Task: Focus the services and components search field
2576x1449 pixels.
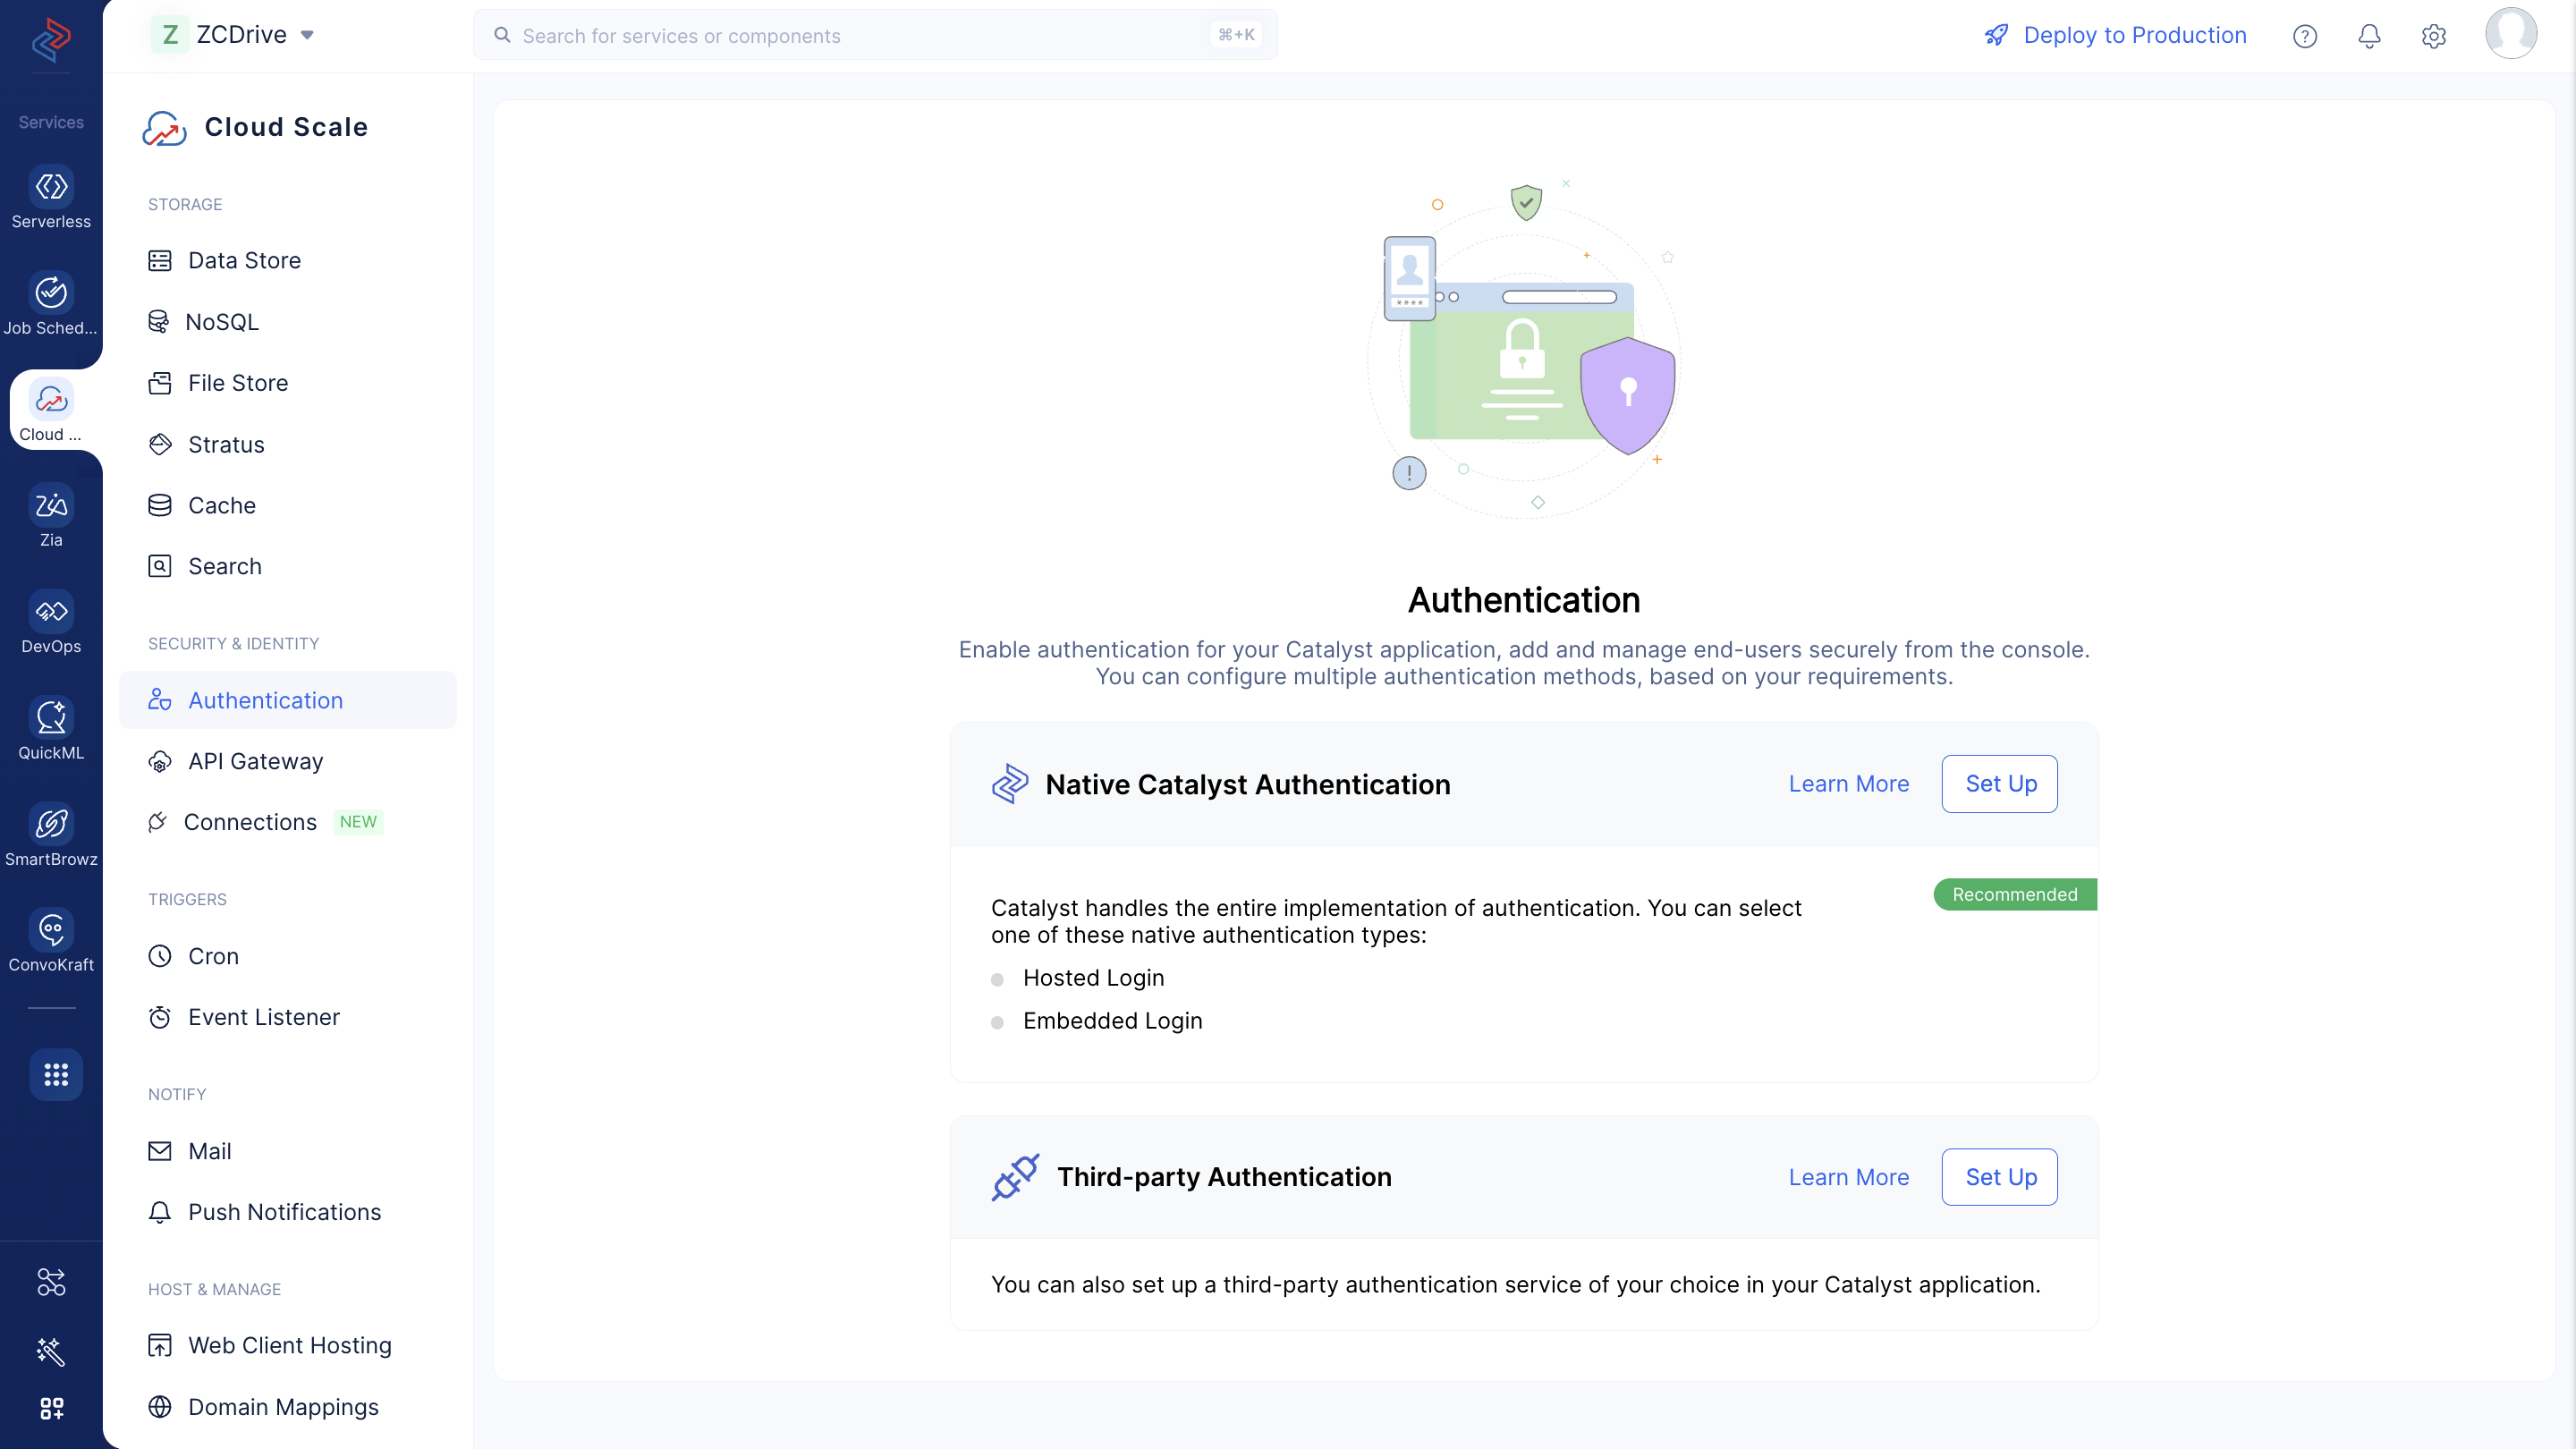Action: [875, 35]
